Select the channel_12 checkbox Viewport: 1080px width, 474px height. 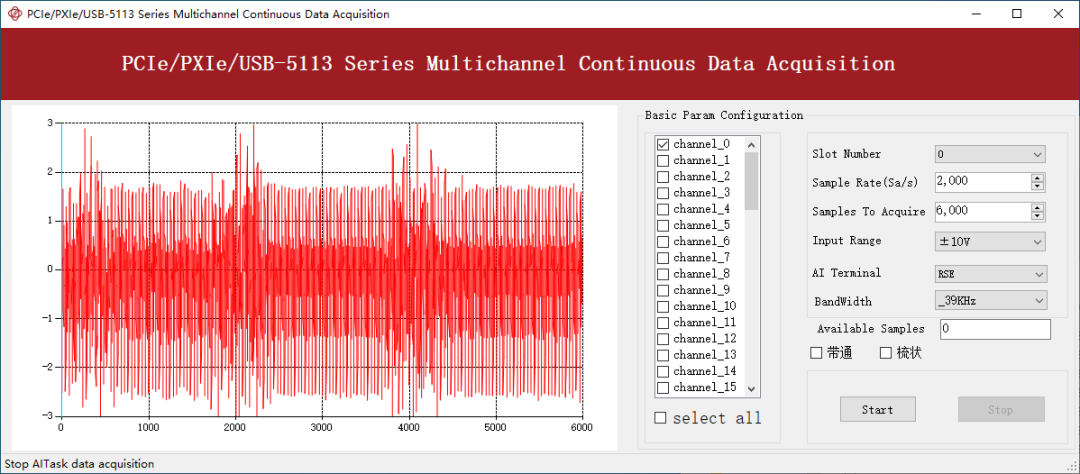coord(663,339)
